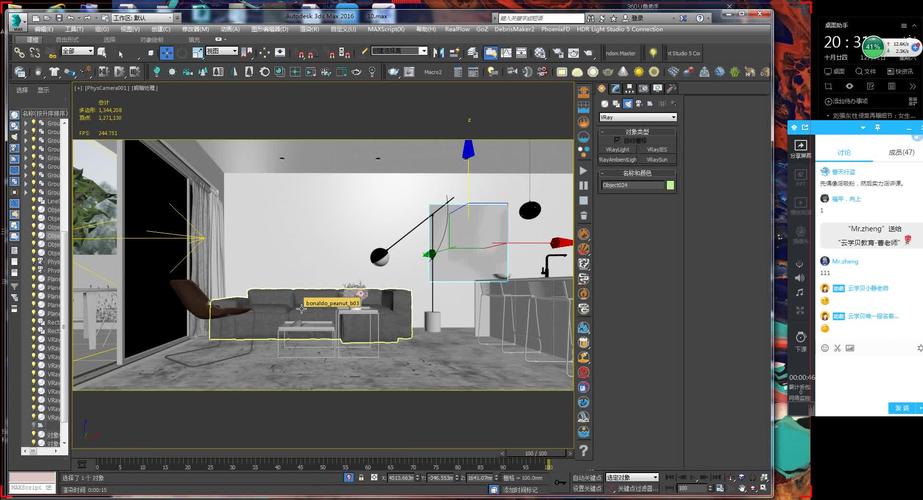Click the Select and Move tool
923x500 pixels.
pyautogui.click(x=167, y=52)
